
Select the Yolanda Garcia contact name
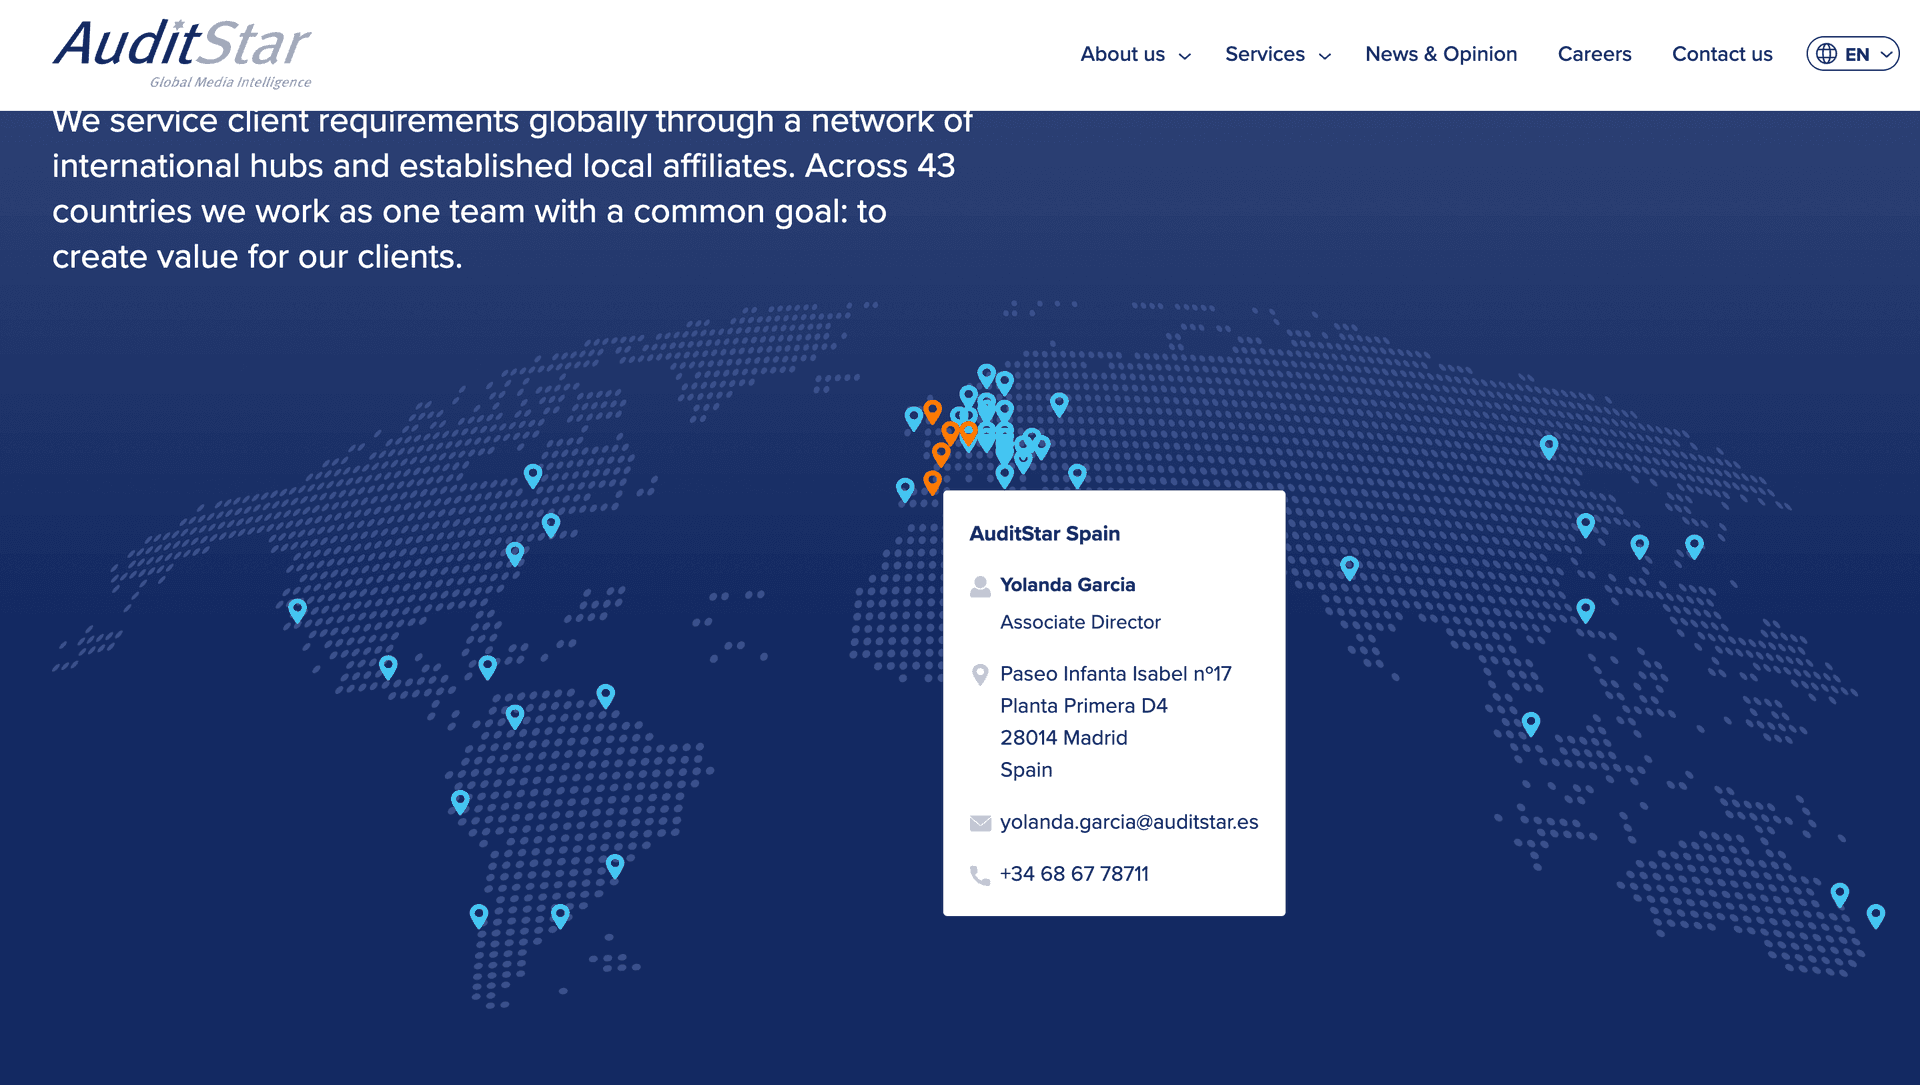point(1067,585)
